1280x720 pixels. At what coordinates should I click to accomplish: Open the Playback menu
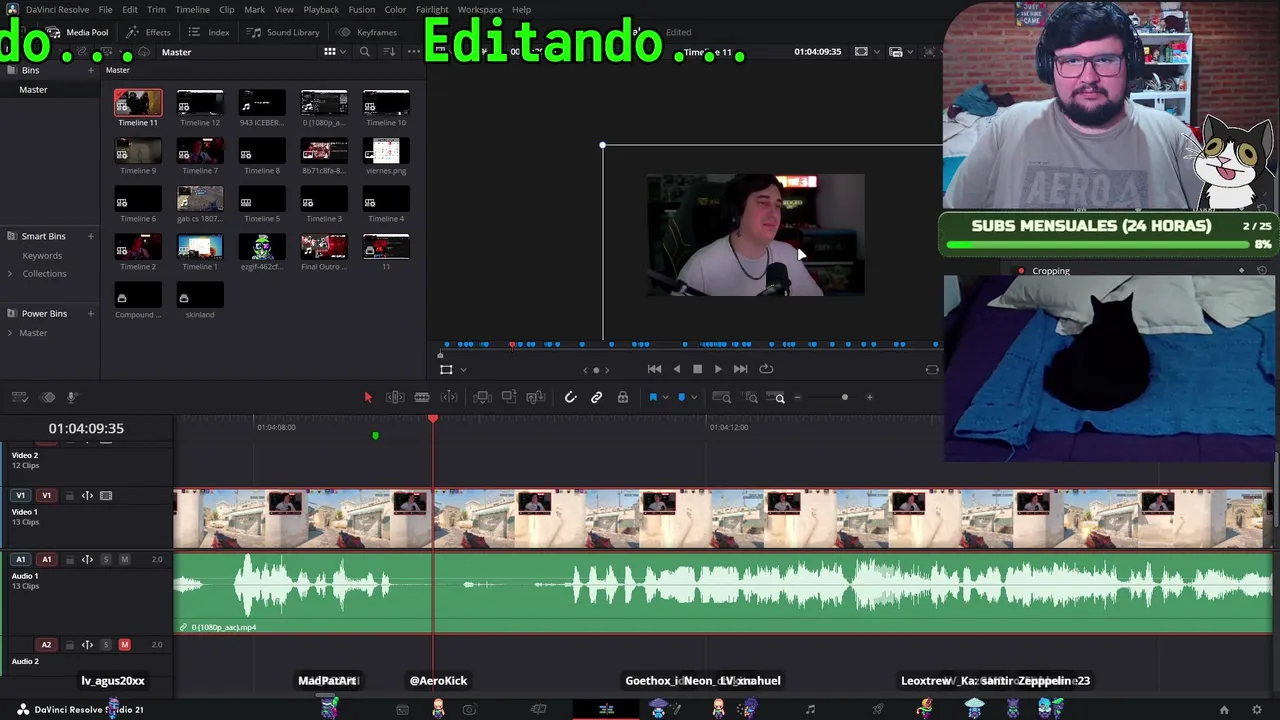pos(321,9)
